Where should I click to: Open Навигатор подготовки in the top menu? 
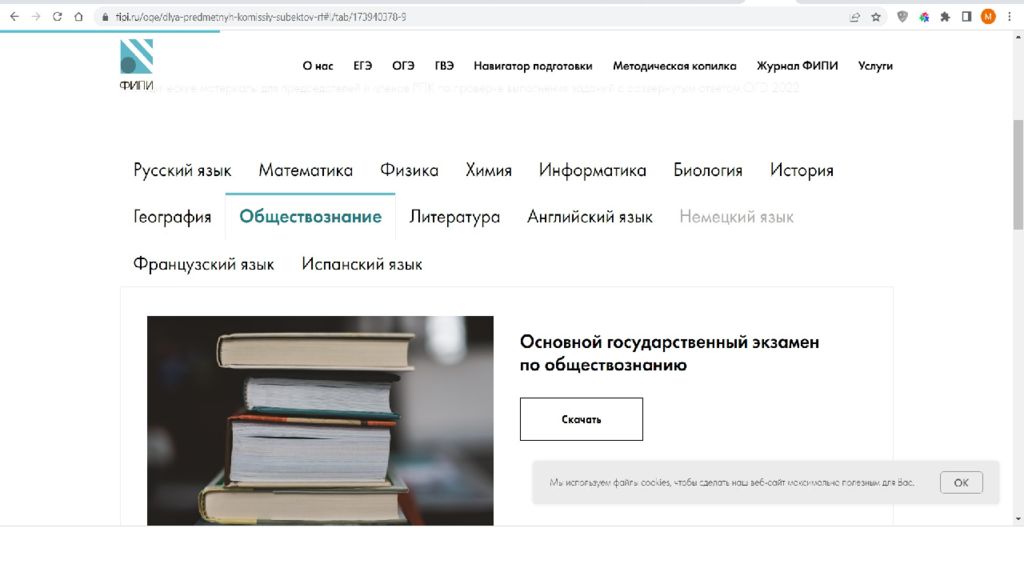(533, 66)
